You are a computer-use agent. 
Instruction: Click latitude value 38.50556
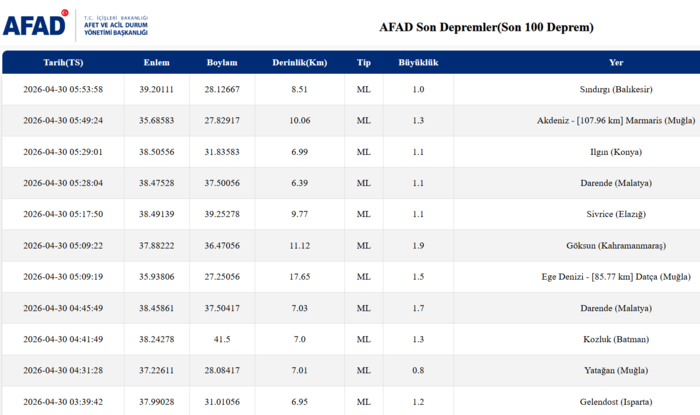pos(156,152)
